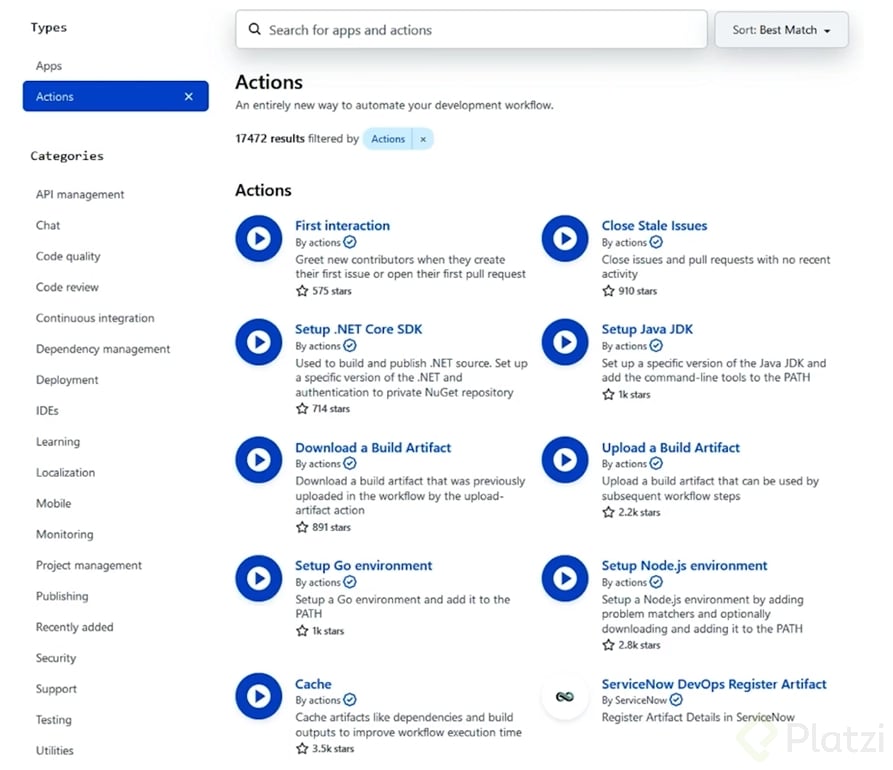Open the Close Stale Issues link
Screen dimensions: 893x770
[x=654, y=226]
